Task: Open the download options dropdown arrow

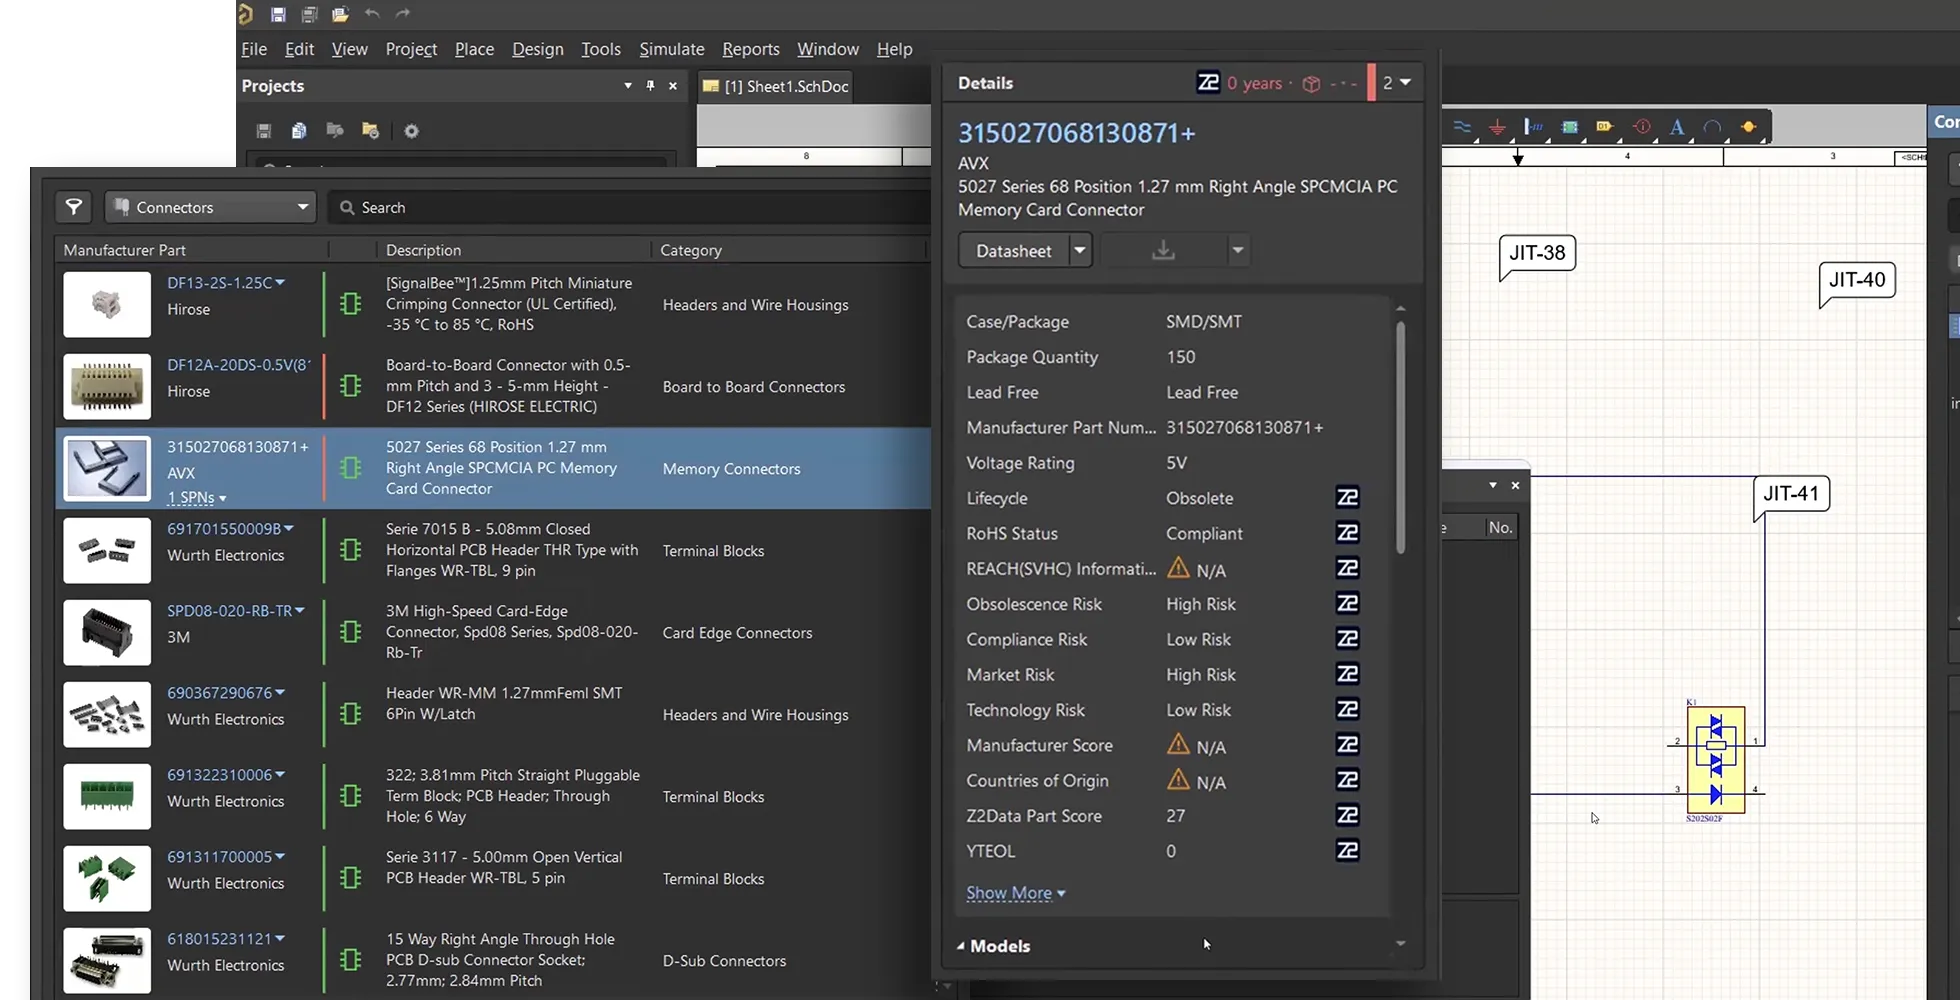Action: point(1237,250)
